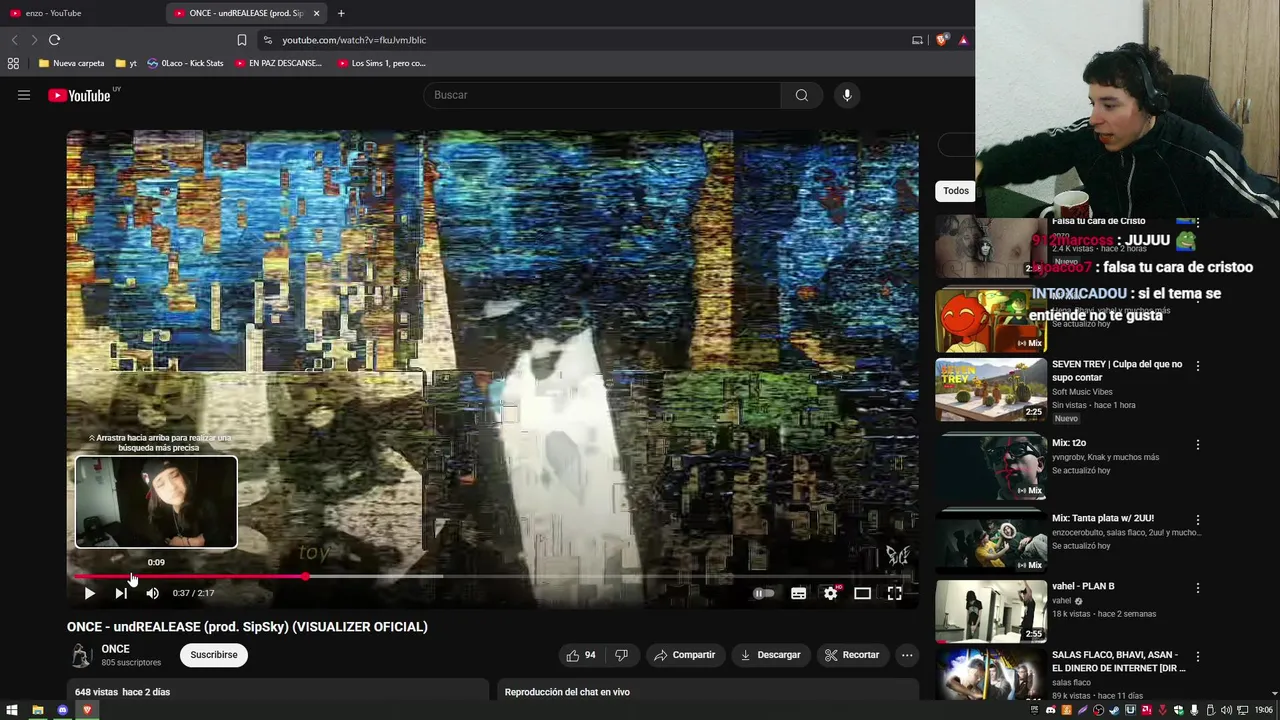Screen dimensions: 1280x720
Task: Play the paused video
Action: 89,593
